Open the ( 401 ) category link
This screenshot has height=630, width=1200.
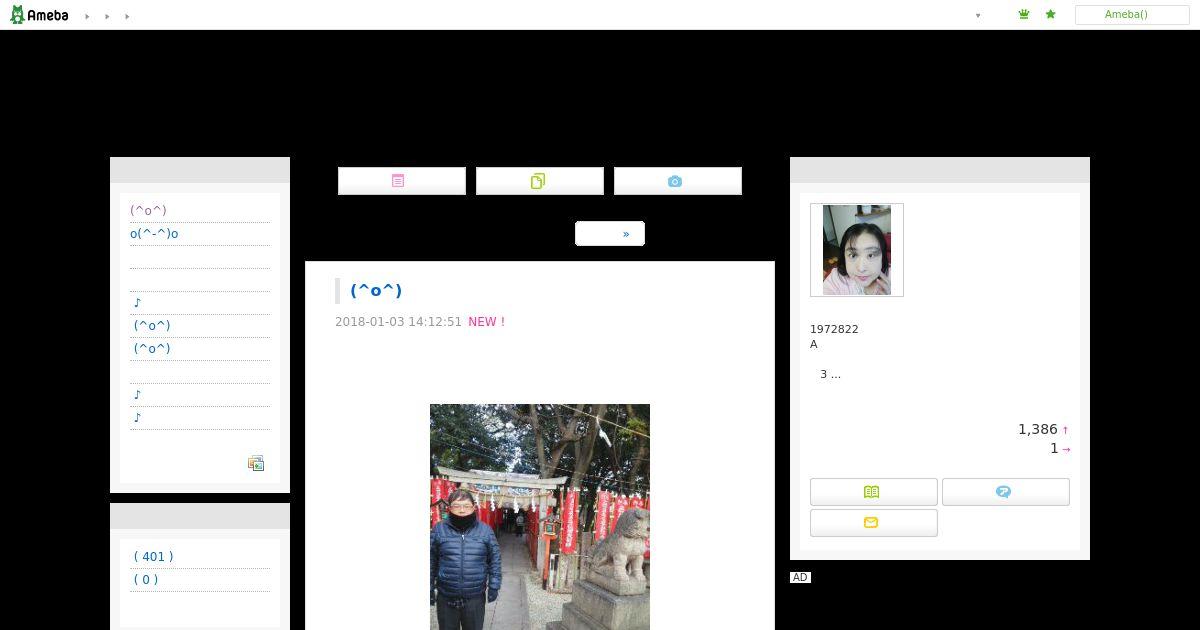tap(153, 556)
